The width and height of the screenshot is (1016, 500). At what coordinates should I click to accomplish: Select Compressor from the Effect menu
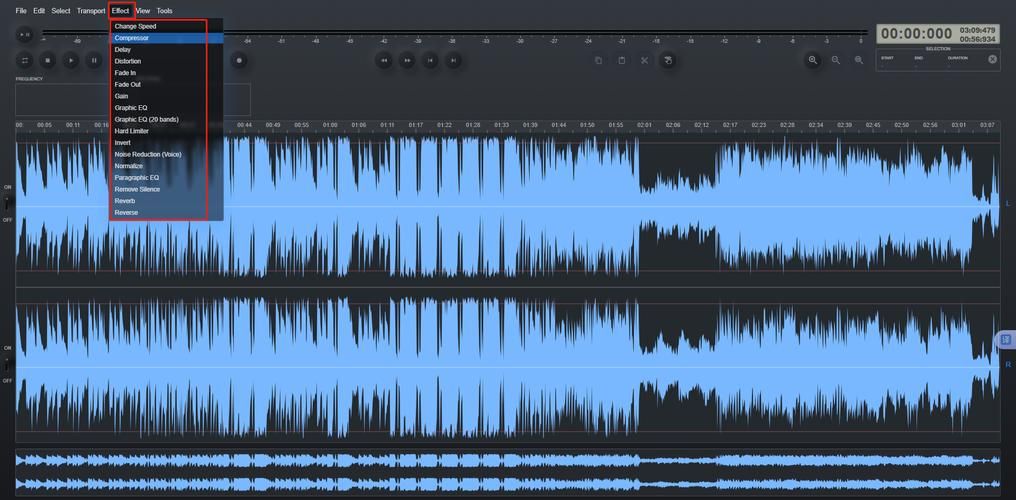[132, 38]
